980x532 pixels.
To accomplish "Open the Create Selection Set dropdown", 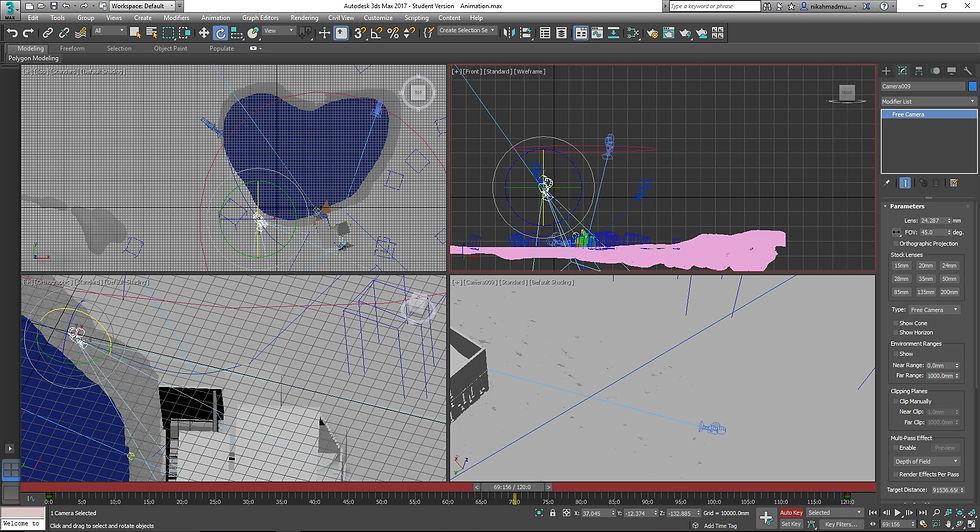I will [467, 30].
